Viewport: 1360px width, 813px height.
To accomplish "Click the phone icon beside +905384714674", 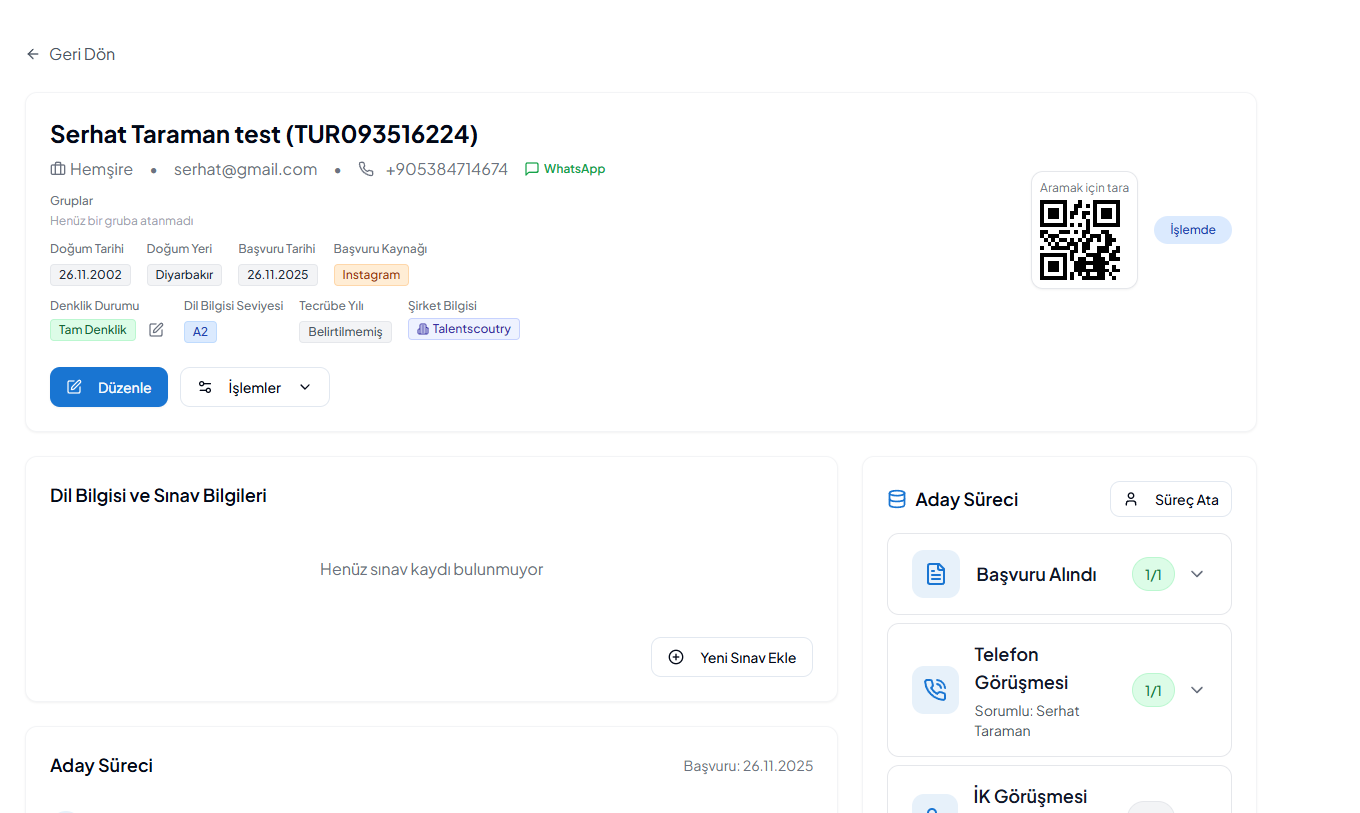I will pyautogui.click(x=366, y=169).
